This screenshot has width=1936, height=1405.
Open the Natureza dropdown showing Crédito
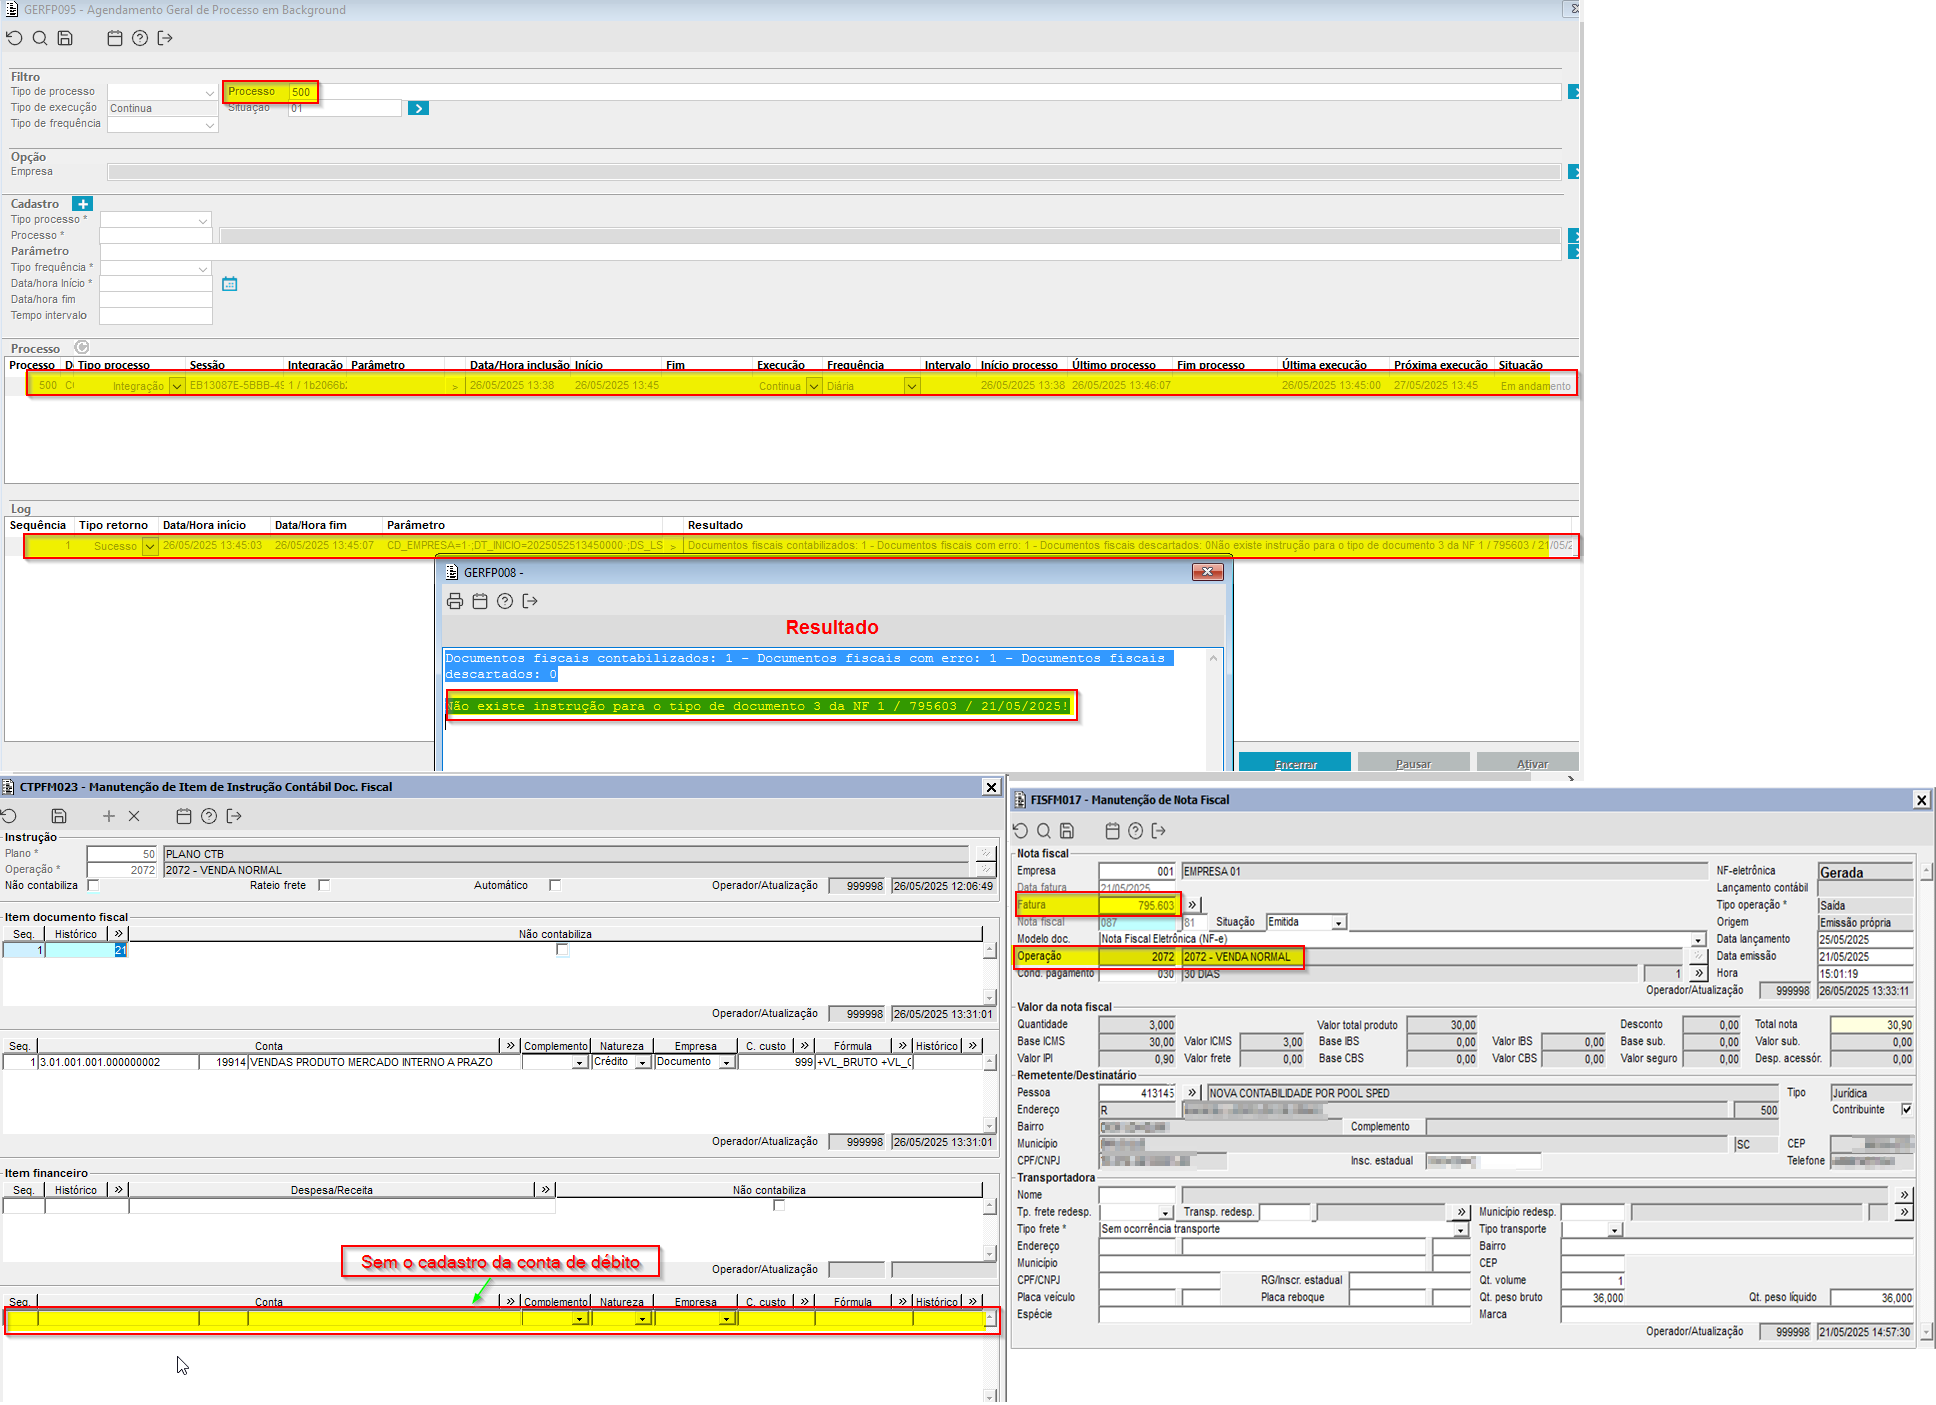tap(642, 1063)
